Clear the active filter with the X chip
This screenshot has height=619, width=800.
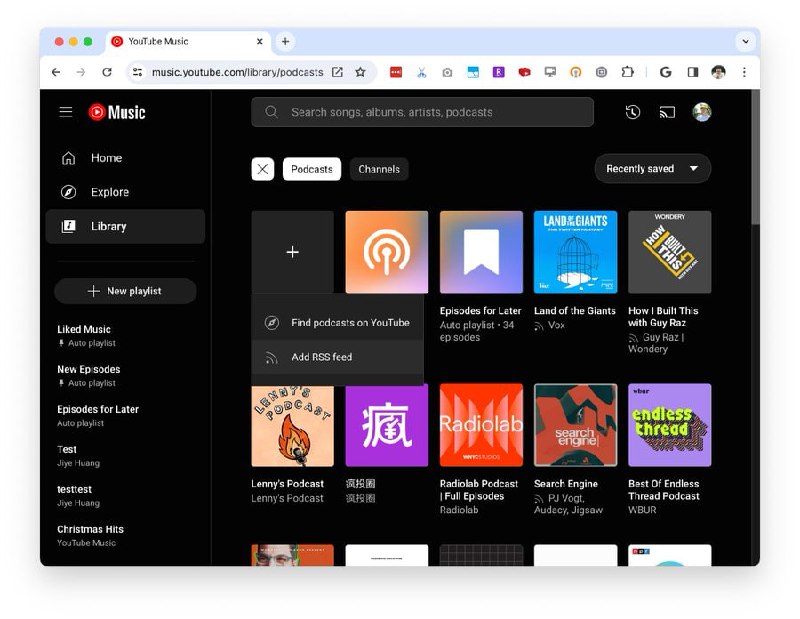(x=262, y=169)
